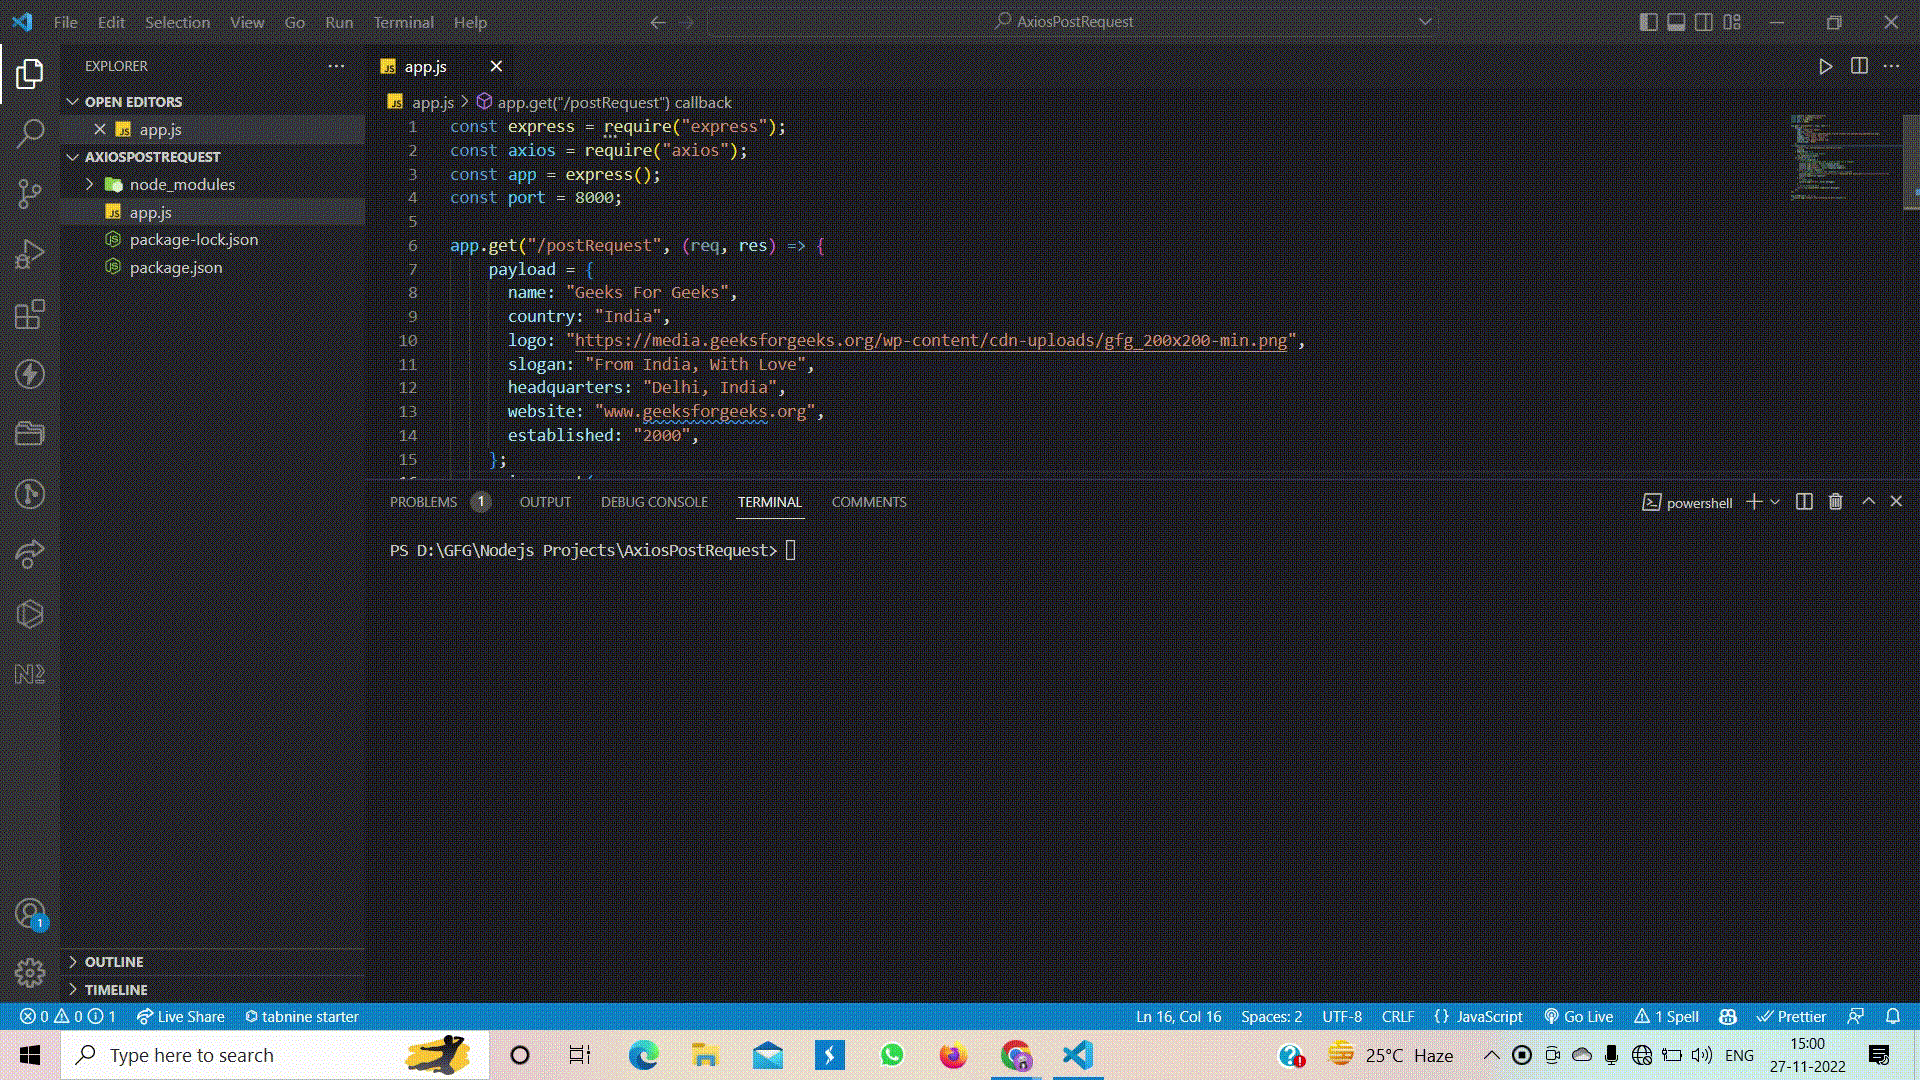The height and width of the screenshot is (1080, 1920).
Task: Open Windows Start menu
Action: coord(30,1055)
